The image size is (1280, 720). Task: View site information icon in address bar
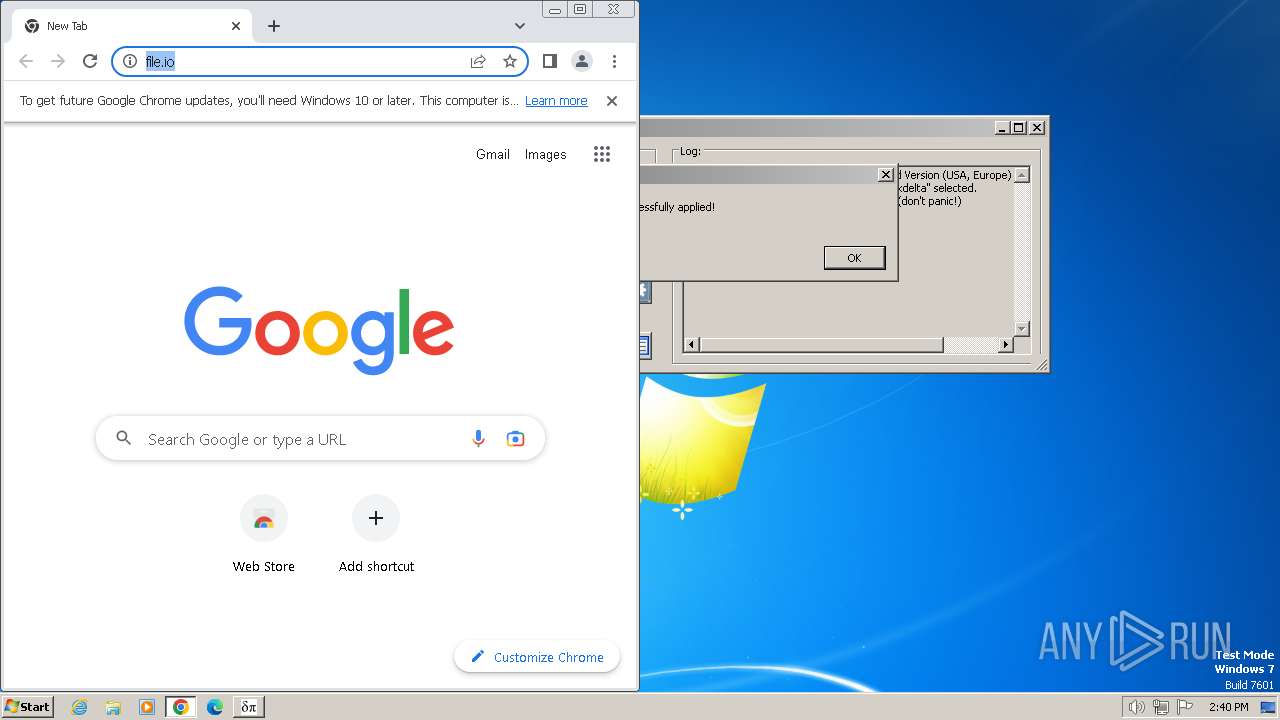[x=129, y=61]
